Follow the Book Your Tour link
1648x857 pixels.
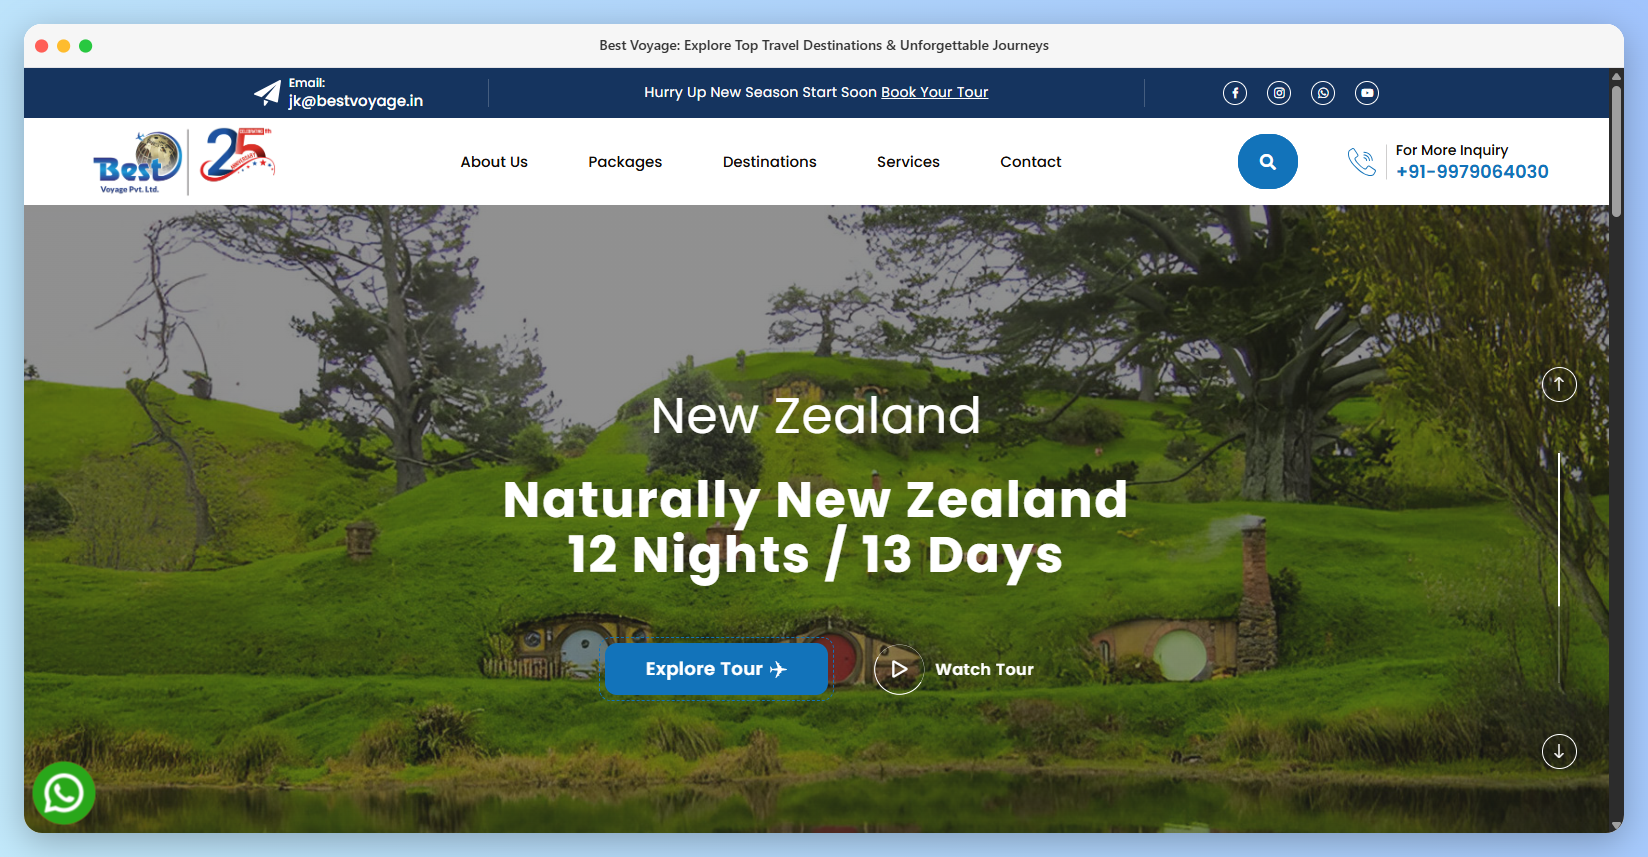[x=934, y=92]
